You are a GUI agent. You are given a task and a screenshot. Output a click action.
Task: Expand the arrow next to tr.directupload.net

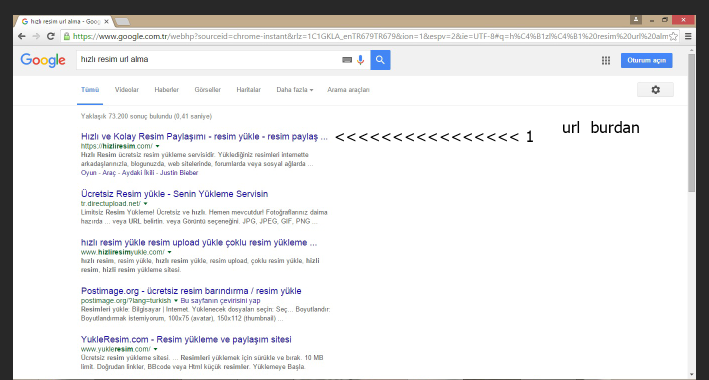[145, 204]
